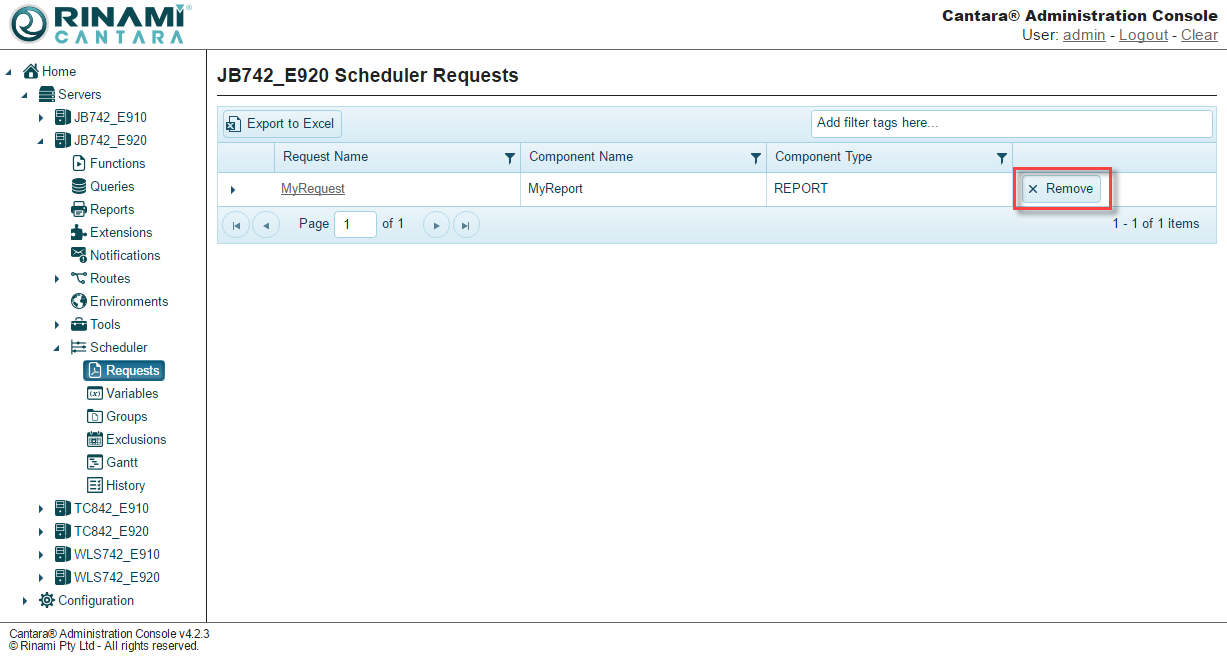The height and width of the screenshot is (672, 1227).
Task: Collapse the Scheduler tree node
Action: point(57,348)
